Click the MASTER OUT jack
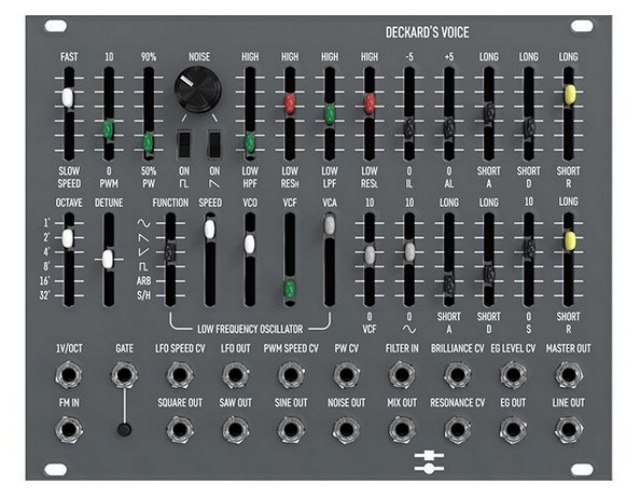Image resolution: width=640 pixels, height=498 pixels. coord(569,375)
